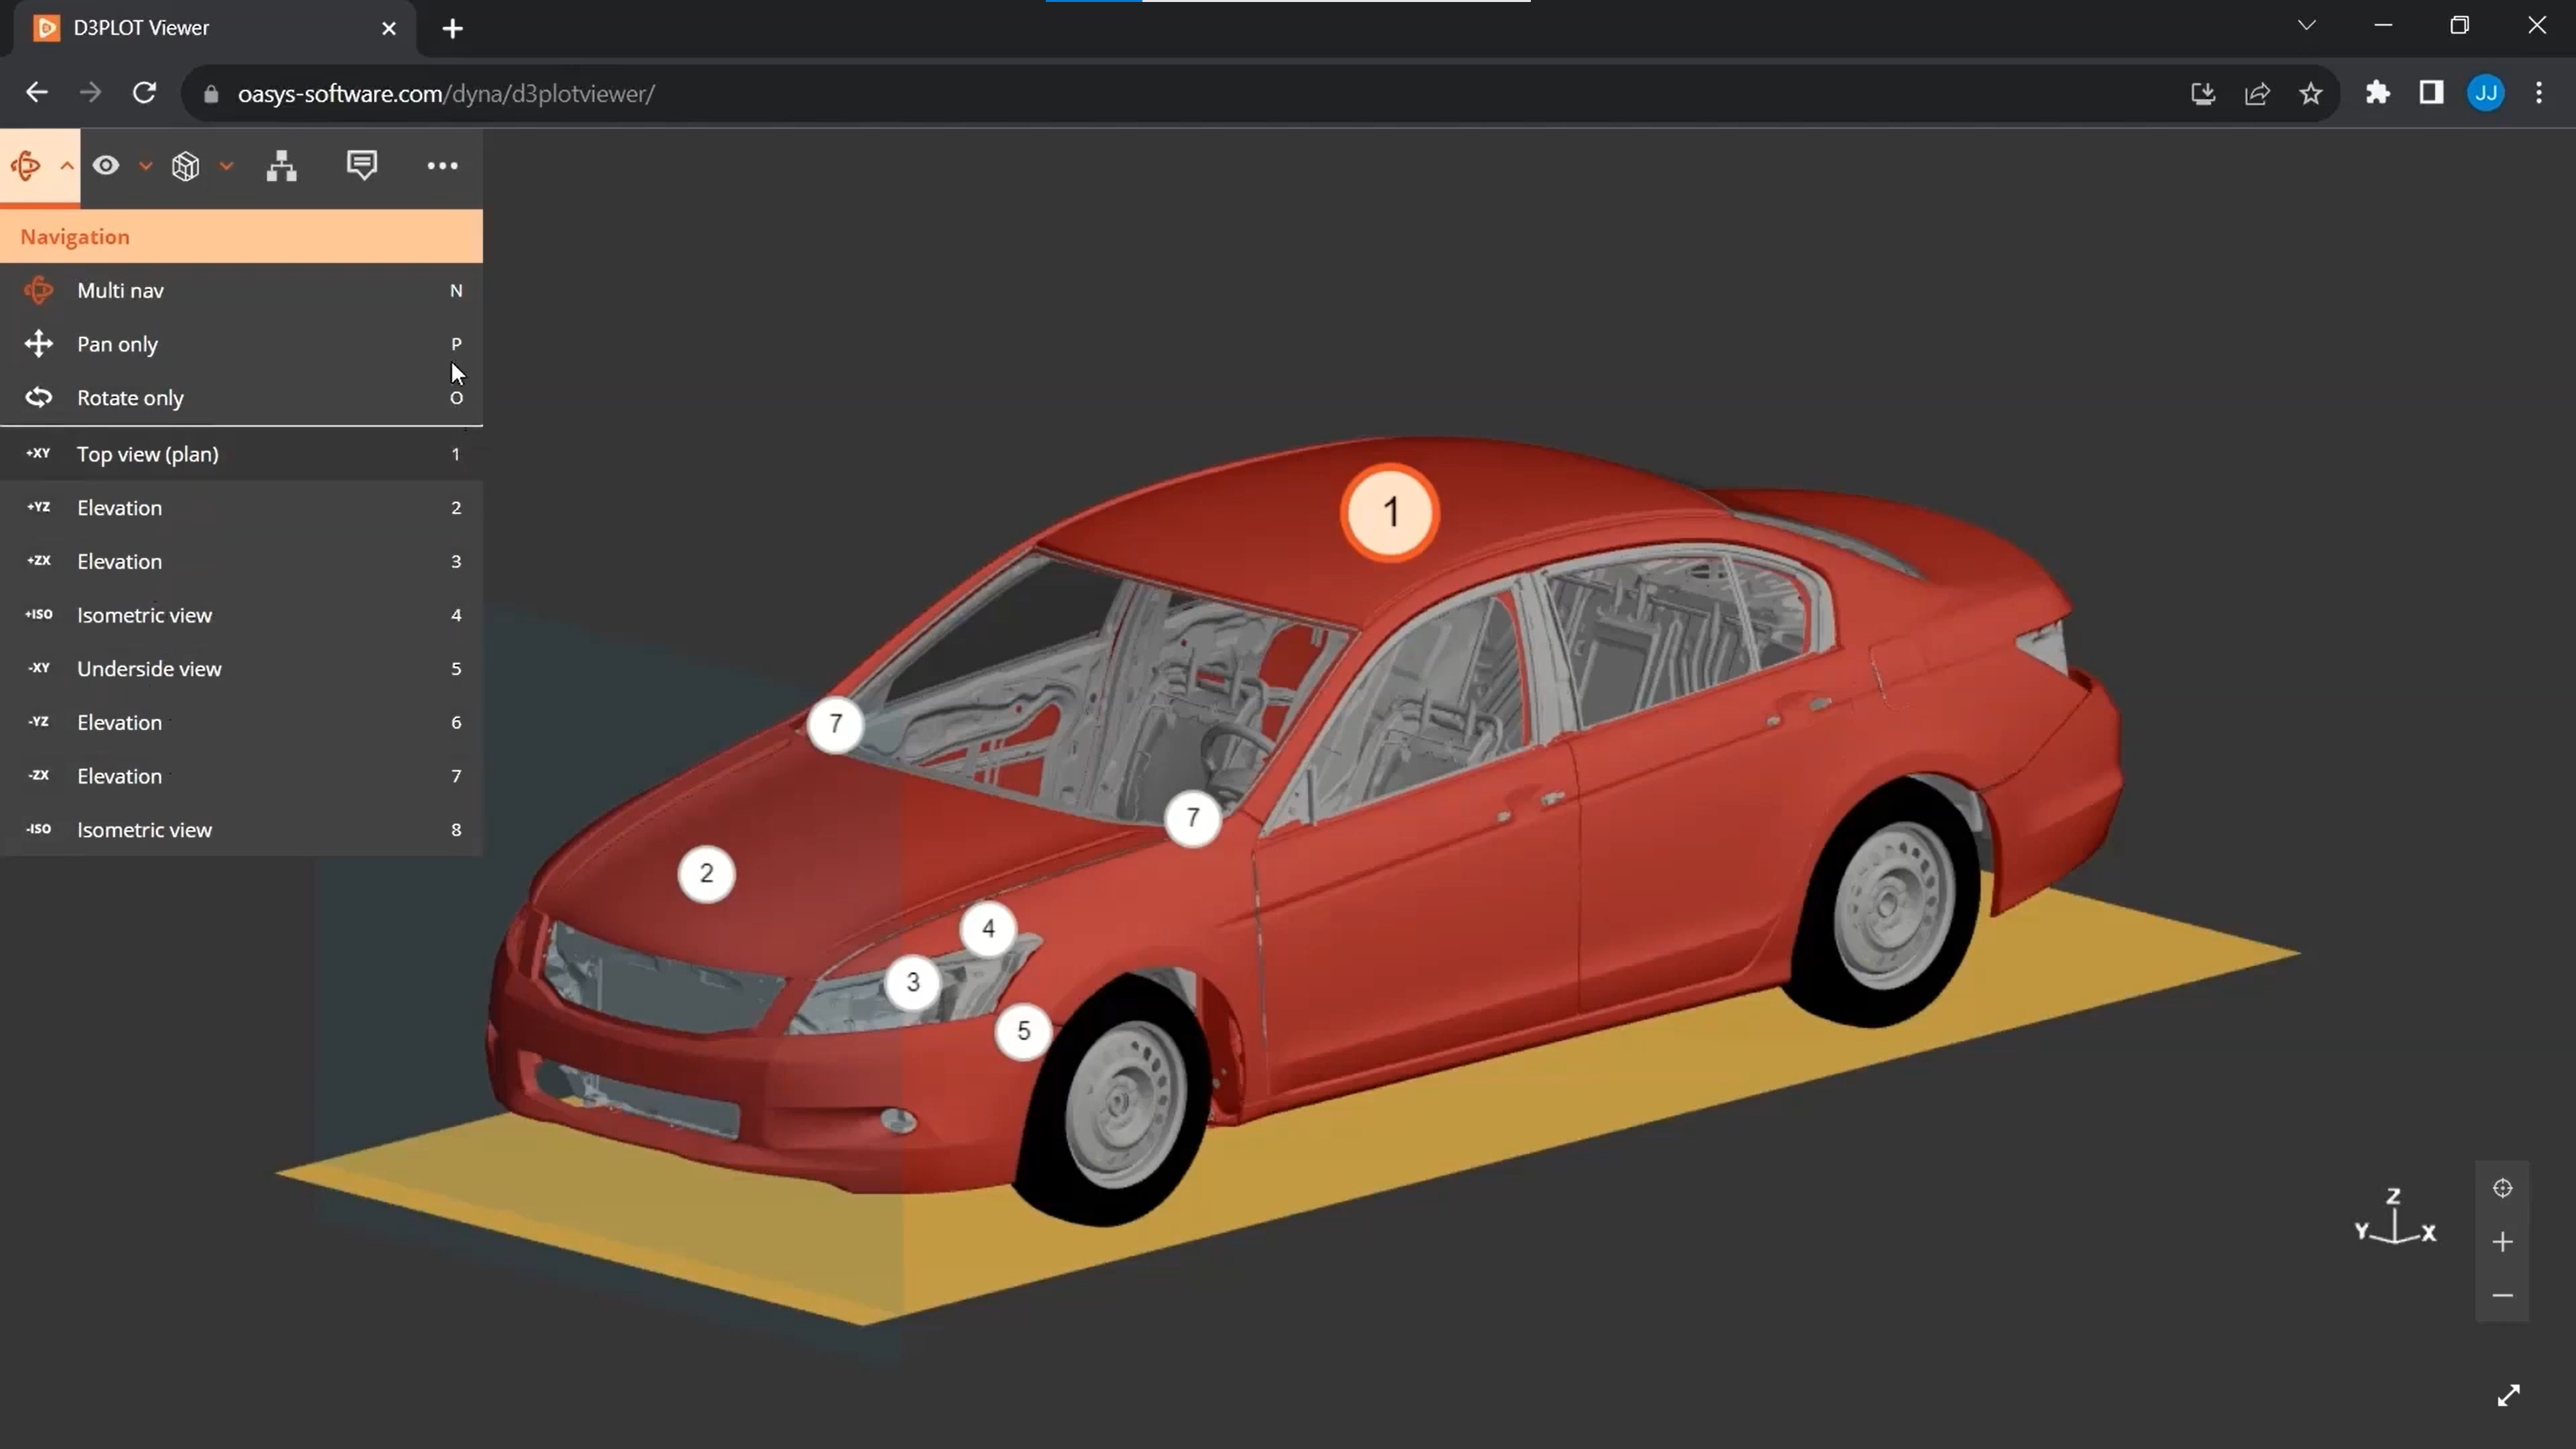Viewport: 2576px width, 1449px height.
Task: Choose the +ZX Elevation view
Action: point(241,562)
